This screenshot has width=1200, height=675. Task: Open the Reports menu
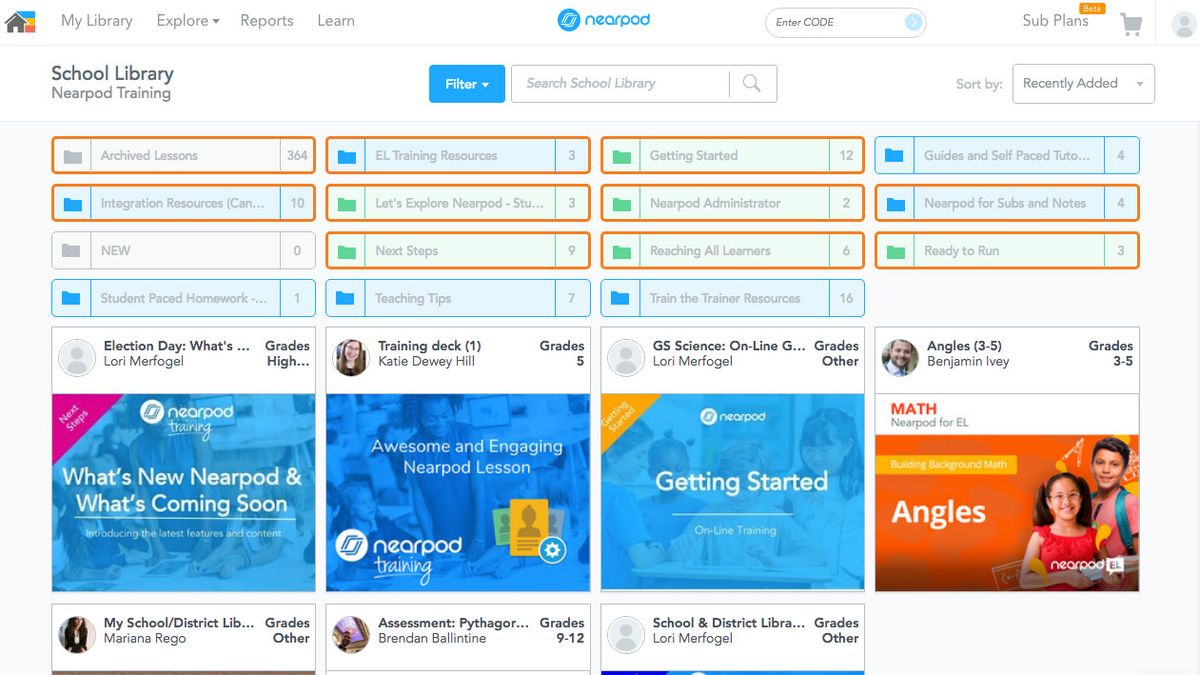pos(266,20)
